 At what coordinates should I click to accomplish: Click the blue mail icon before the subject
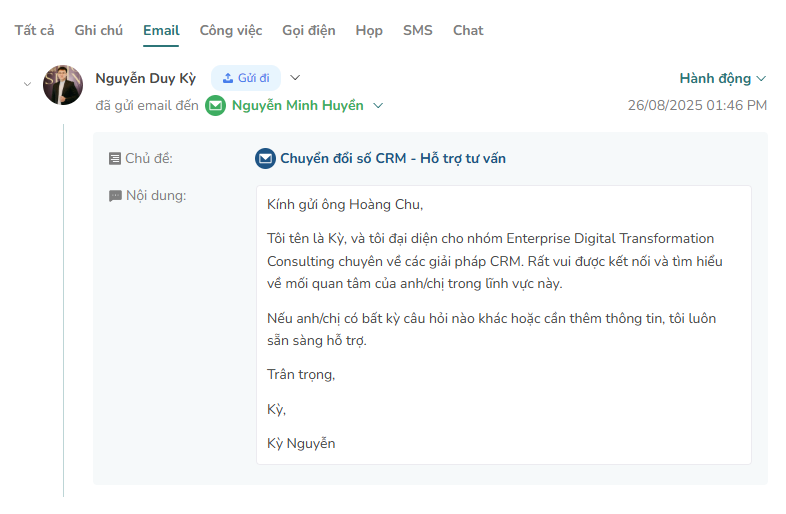tap(265, 158)
